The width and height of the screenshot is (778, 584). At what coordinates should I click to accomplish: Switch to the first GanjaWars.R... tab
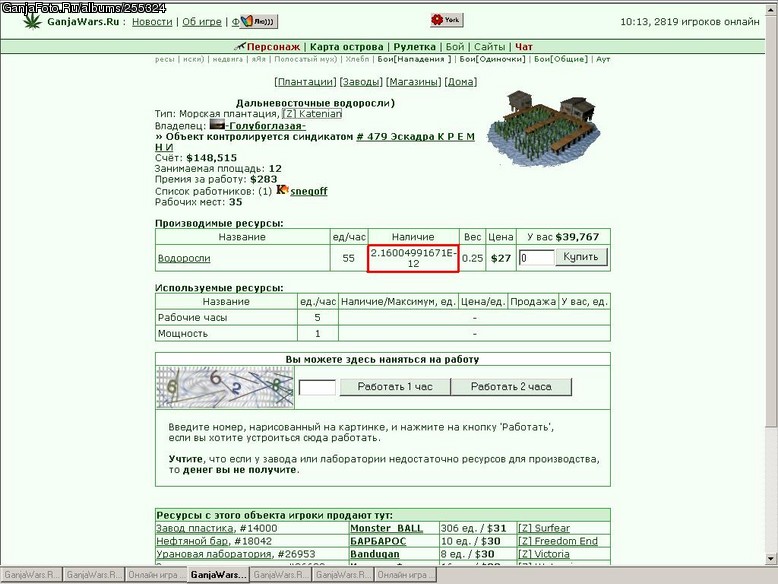tap(31, 575)
